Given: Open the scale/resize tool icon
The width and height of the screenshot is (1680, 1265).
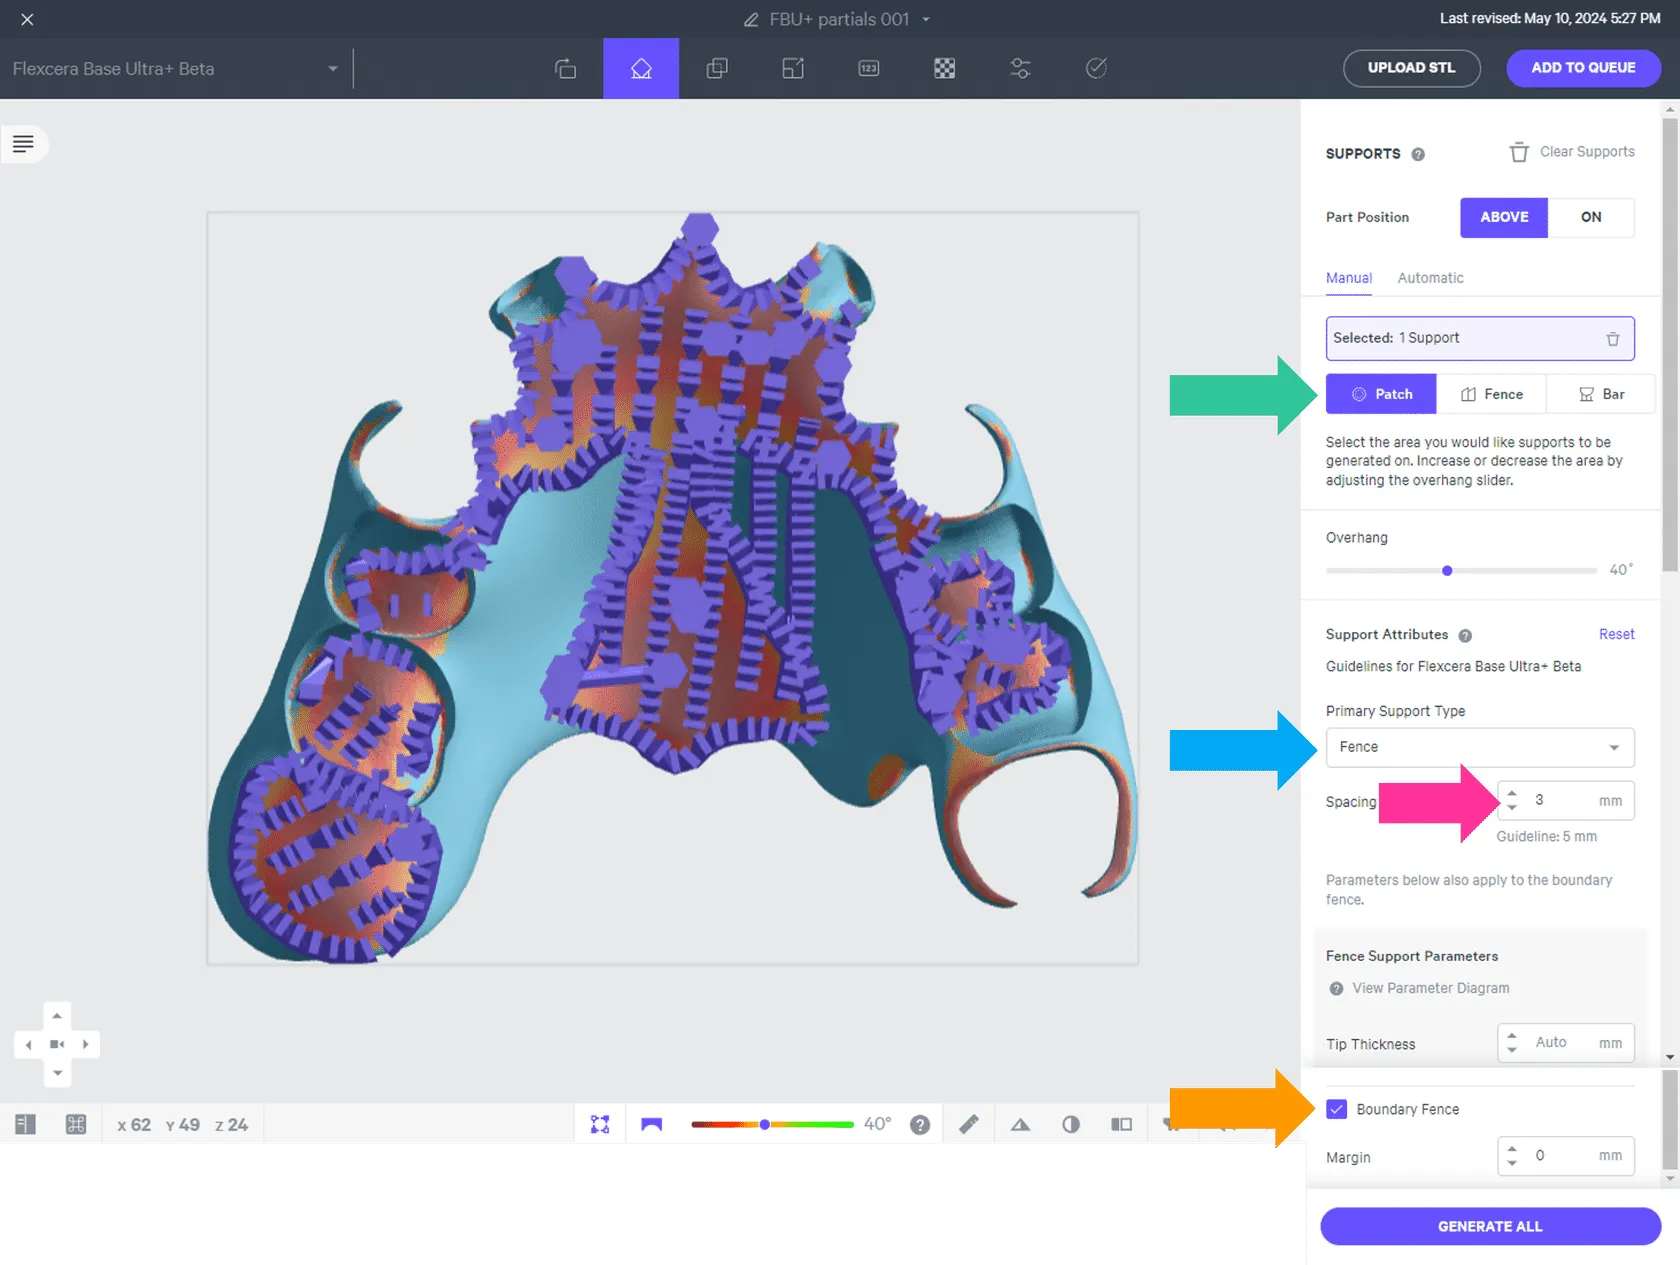Looking at the screenshot, I should [x=793, y=68].
